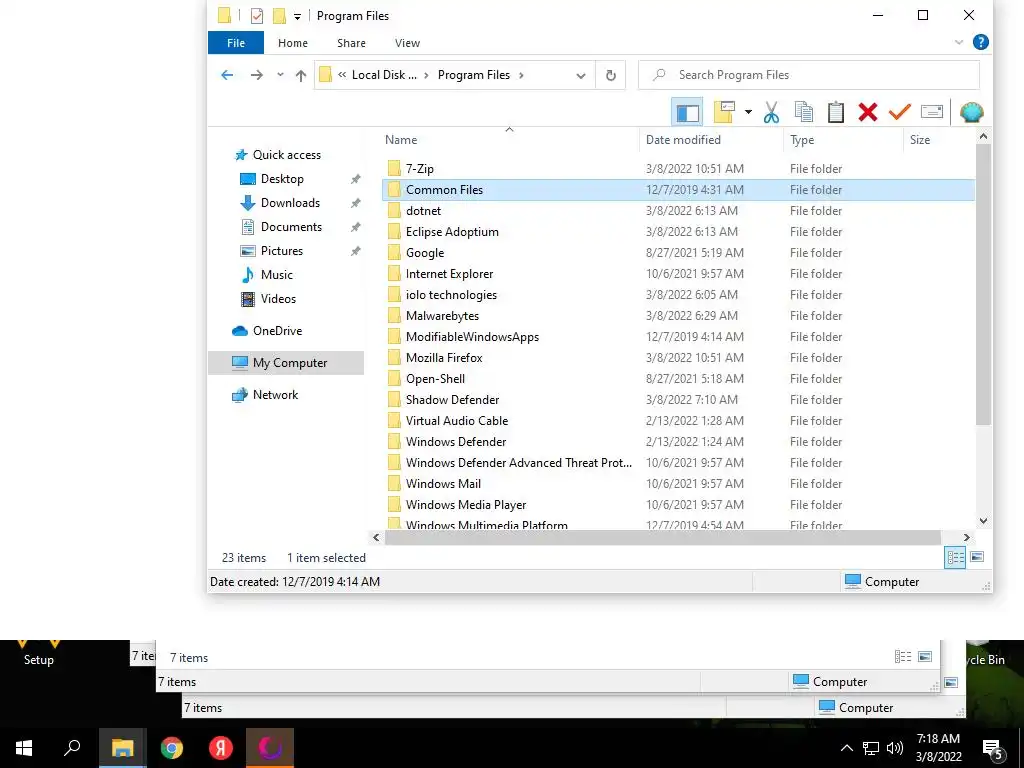
Task: Click the scissors Cut toolbar icon
Action: pyautogui.click(x=771, y=112)
